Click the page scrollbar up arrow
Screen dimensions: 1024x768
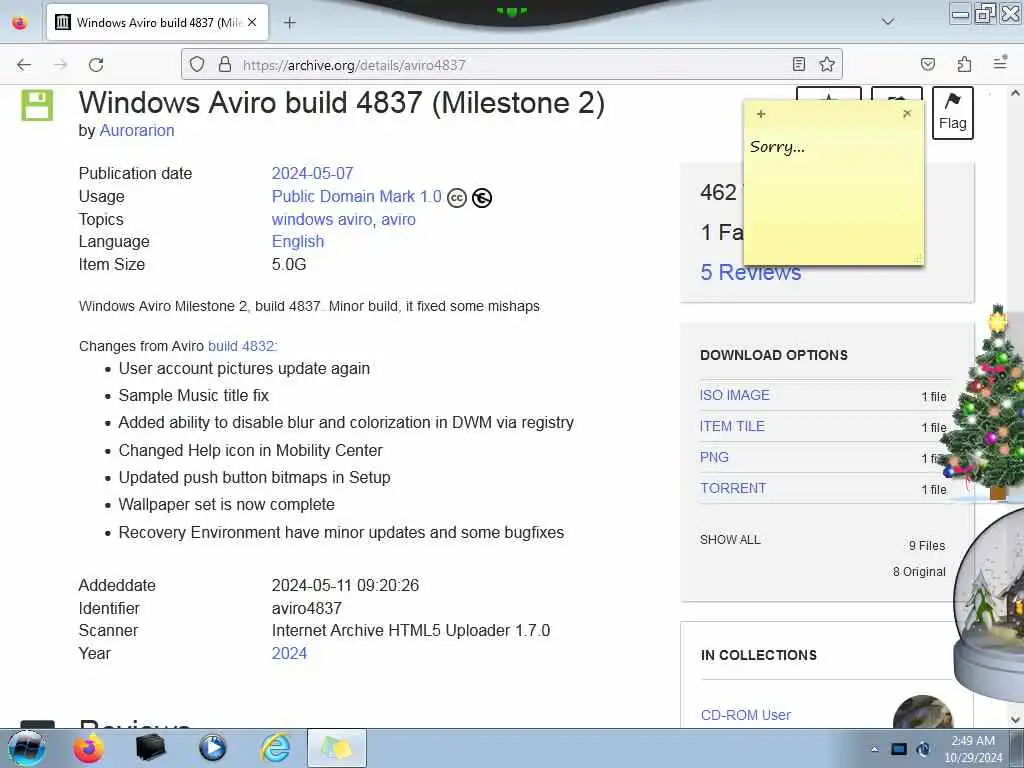[x=1015, y=93]
